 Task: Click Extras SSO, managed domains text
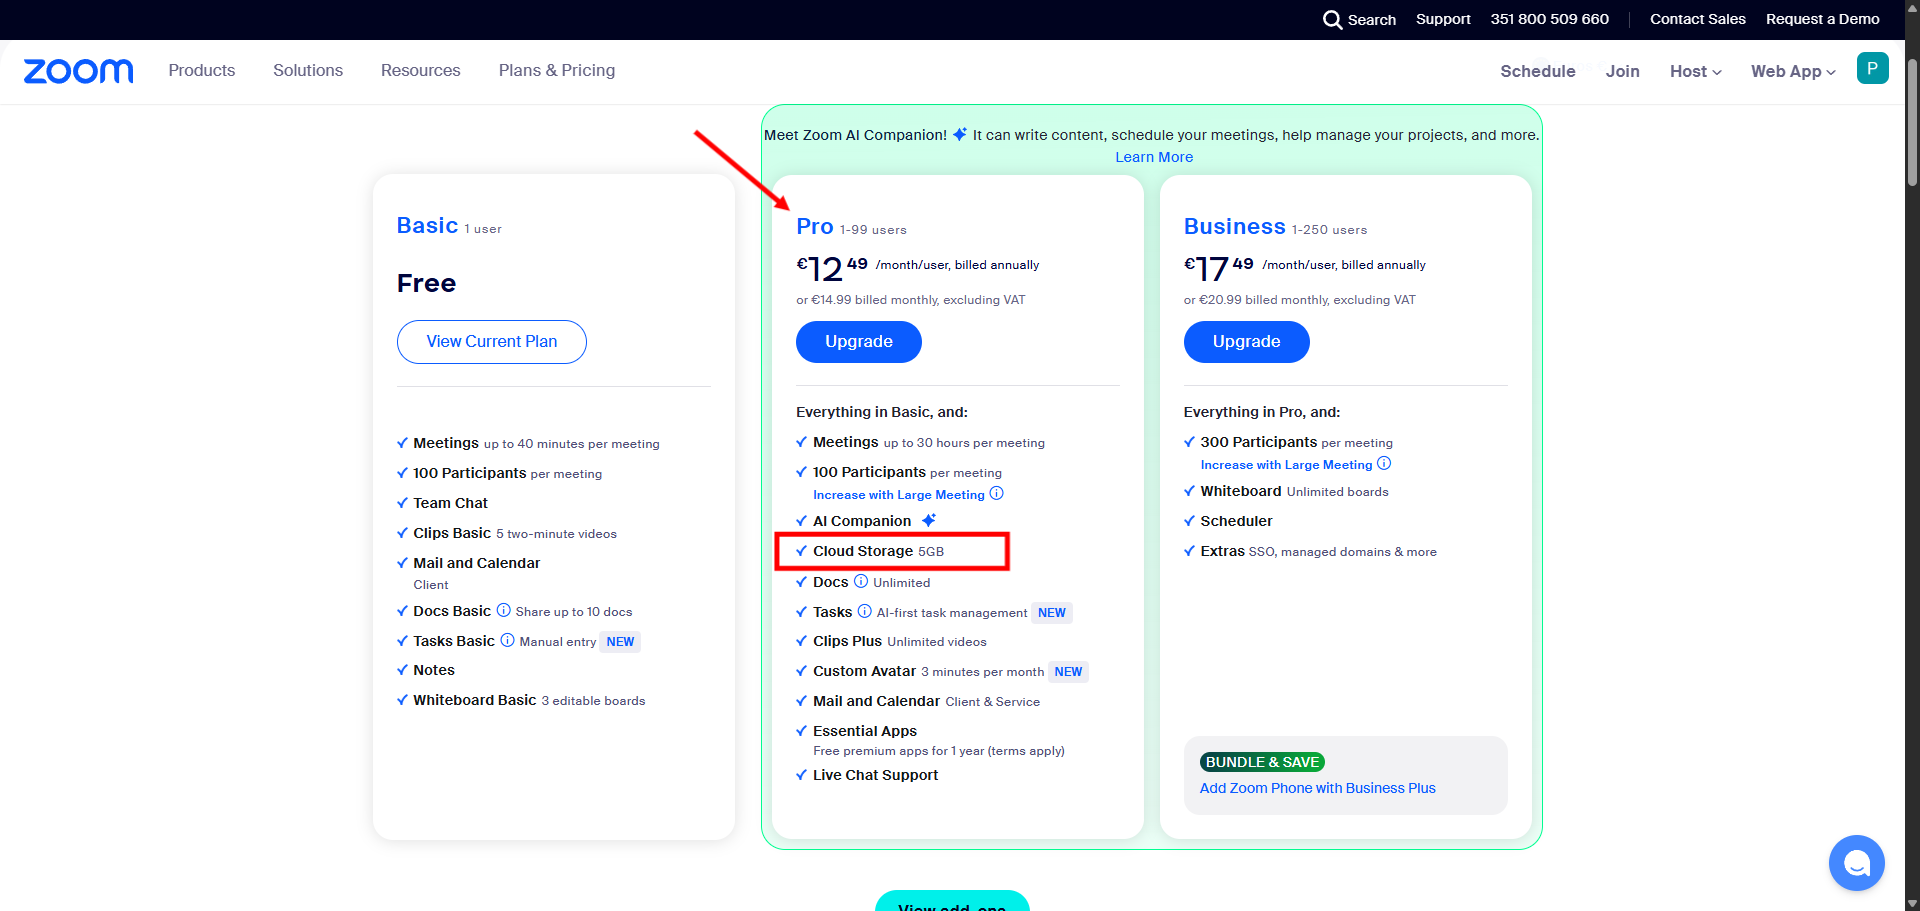point(1318,551)
